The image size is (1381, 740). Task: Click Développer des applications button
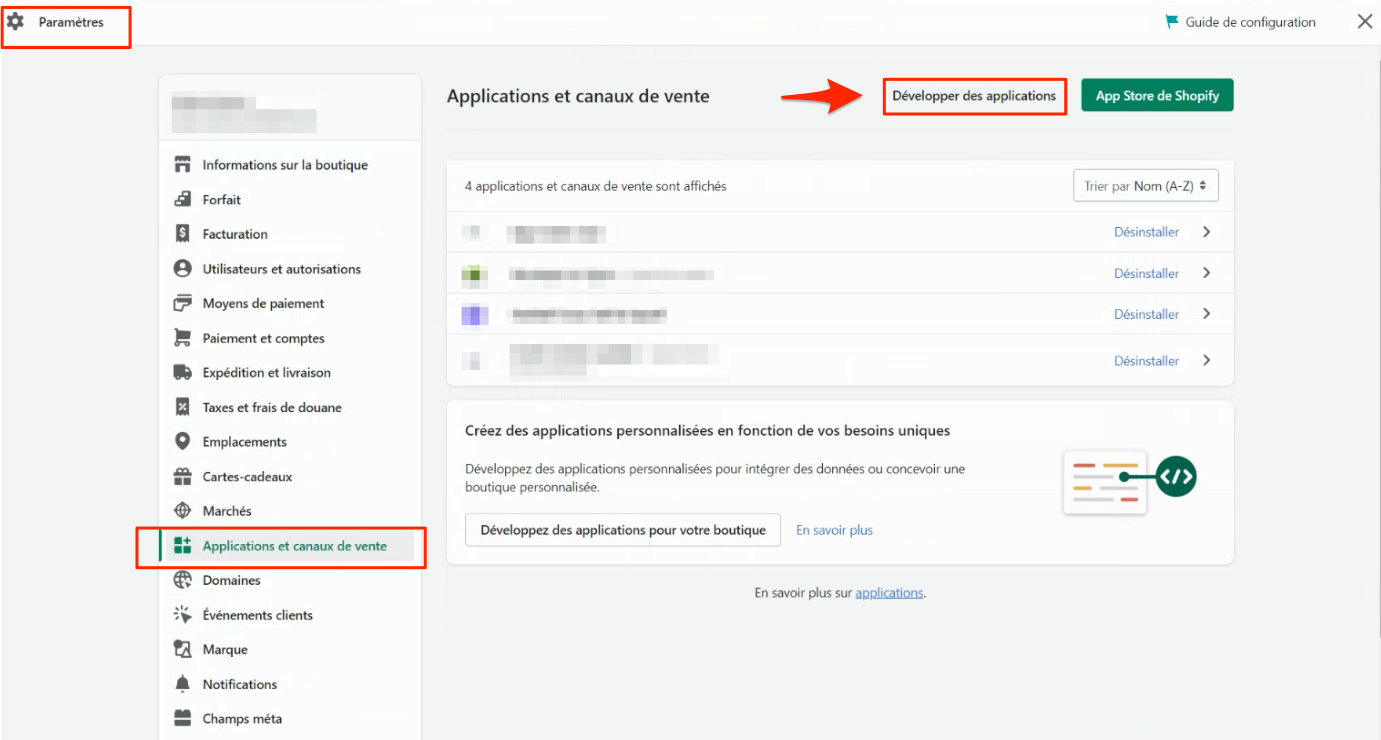[x=974, y=96]
